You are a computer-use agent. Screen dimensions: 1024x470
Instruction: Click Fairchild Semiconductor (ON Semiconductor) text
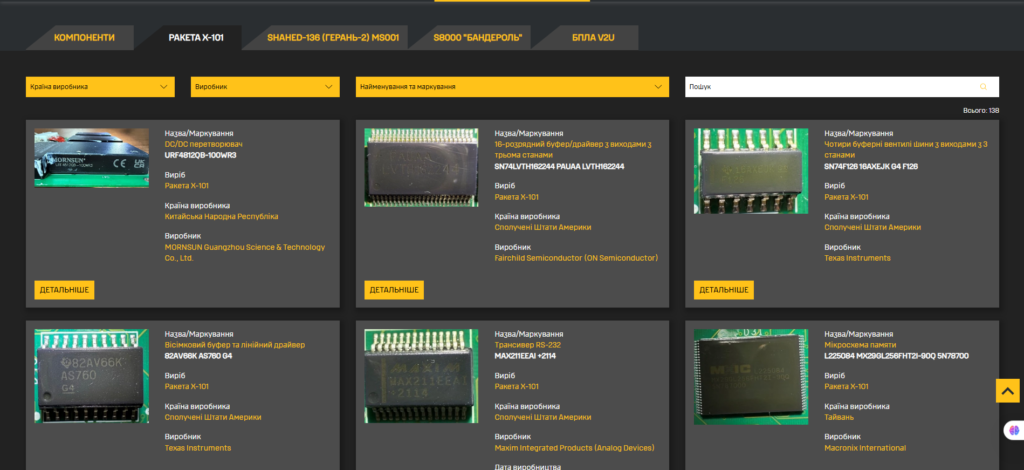point(576,258)
